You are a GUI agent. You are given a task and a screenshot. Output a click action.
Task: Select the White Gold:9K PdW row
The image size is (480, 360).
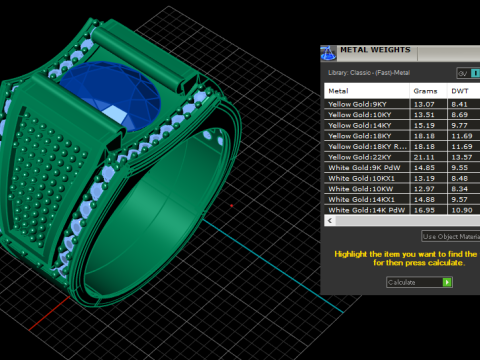click(402, 168)
